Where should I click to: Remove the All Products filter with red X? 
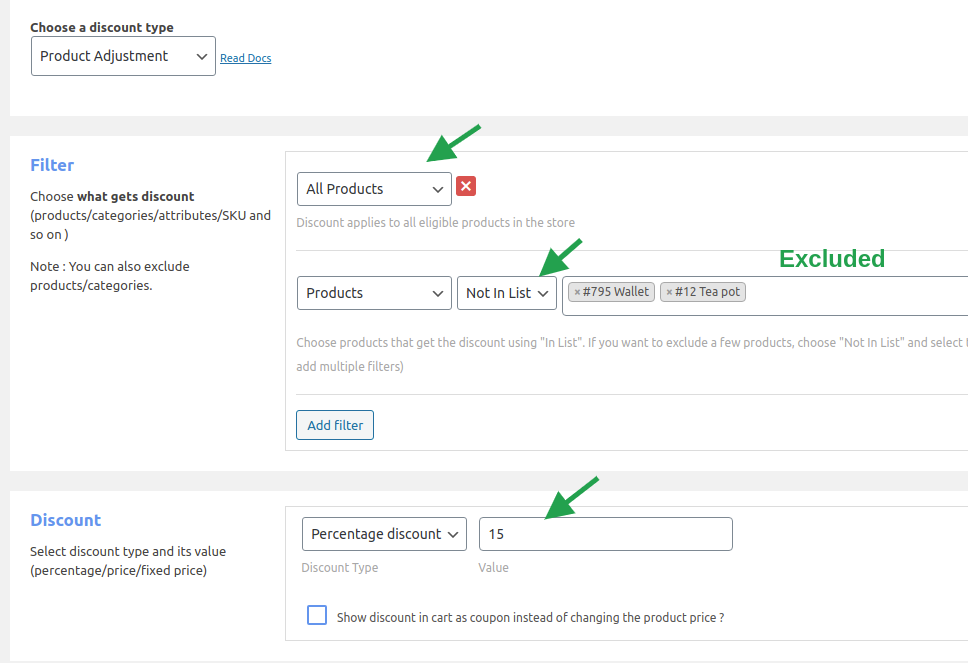pos(466,187)
